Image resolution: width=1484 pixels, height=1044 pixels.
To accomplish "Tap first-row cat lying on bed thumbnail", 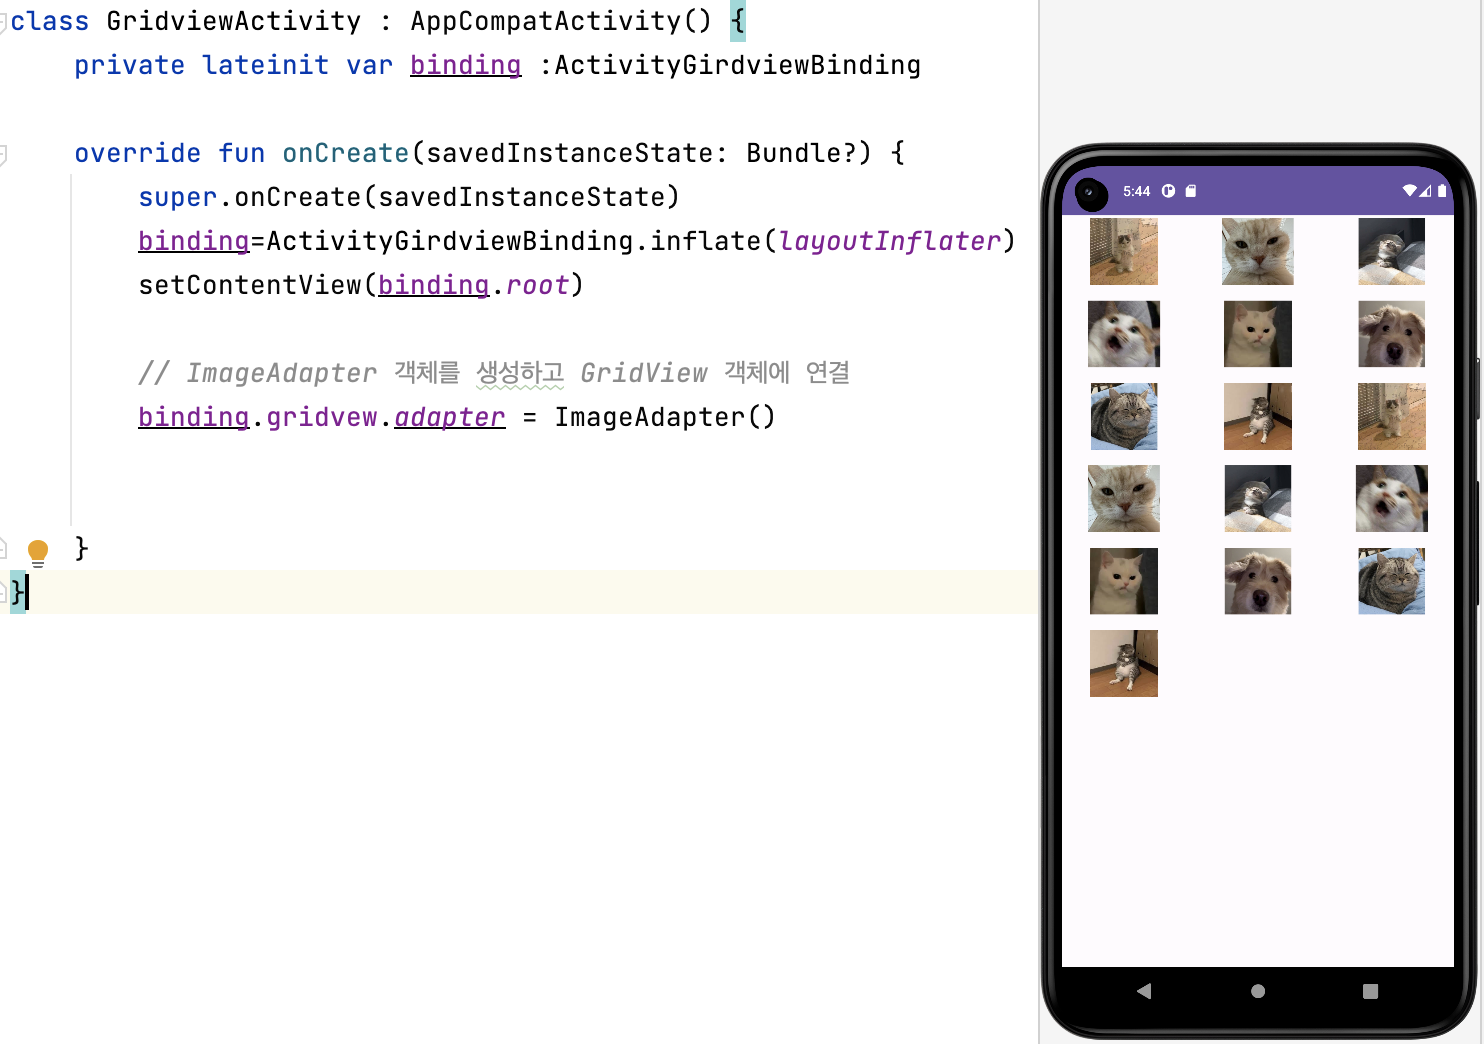I will coord(1392,252).
